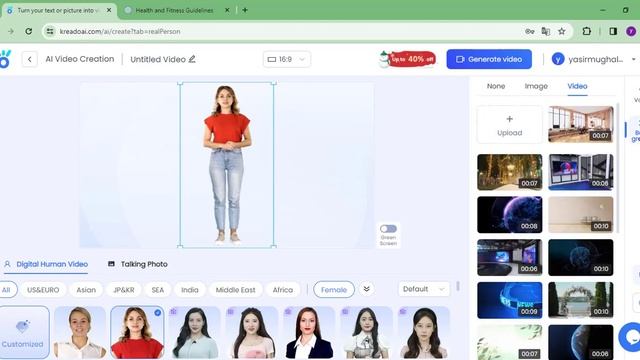This screenshot has height=360, width=640.
Task: Reload the browser page
Action: coord(29,31)
